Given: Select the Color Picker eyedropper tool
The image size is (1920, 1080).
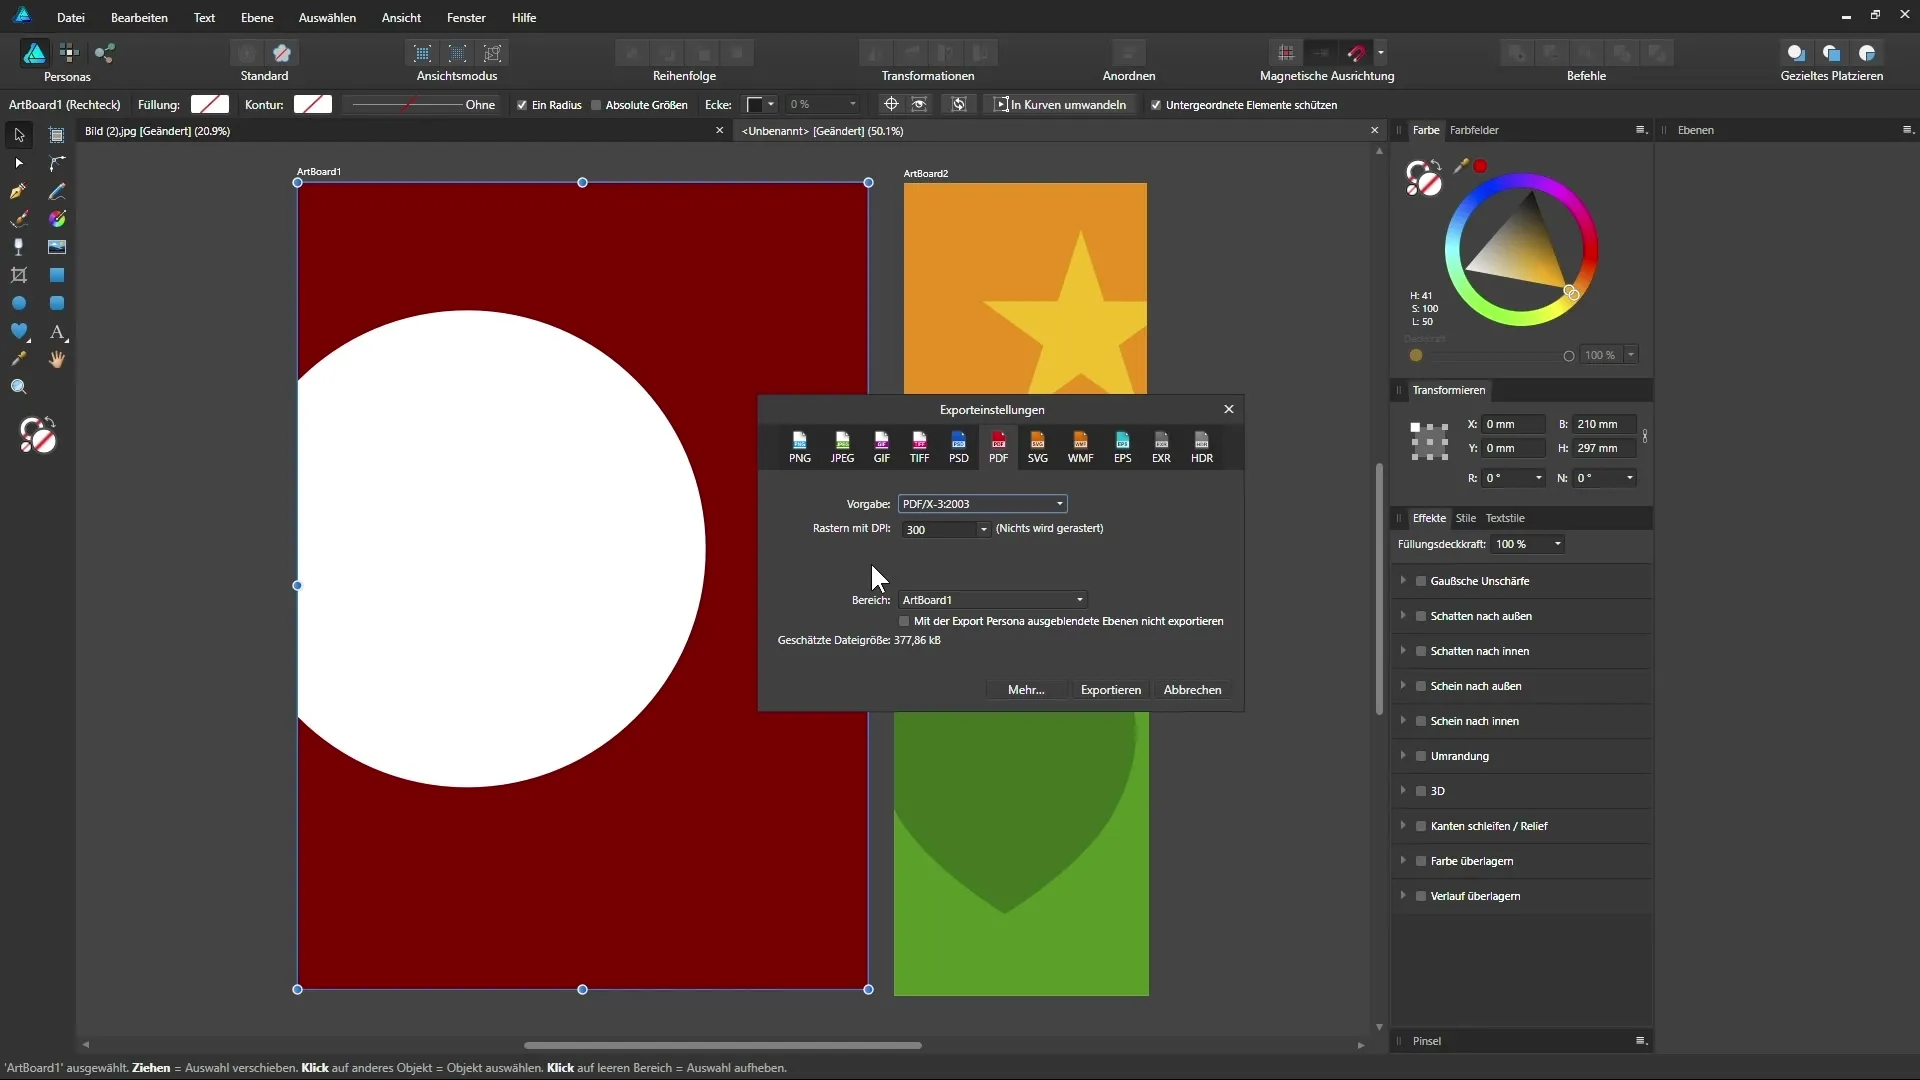Looking at the screenshot, I should coord(19,359).
